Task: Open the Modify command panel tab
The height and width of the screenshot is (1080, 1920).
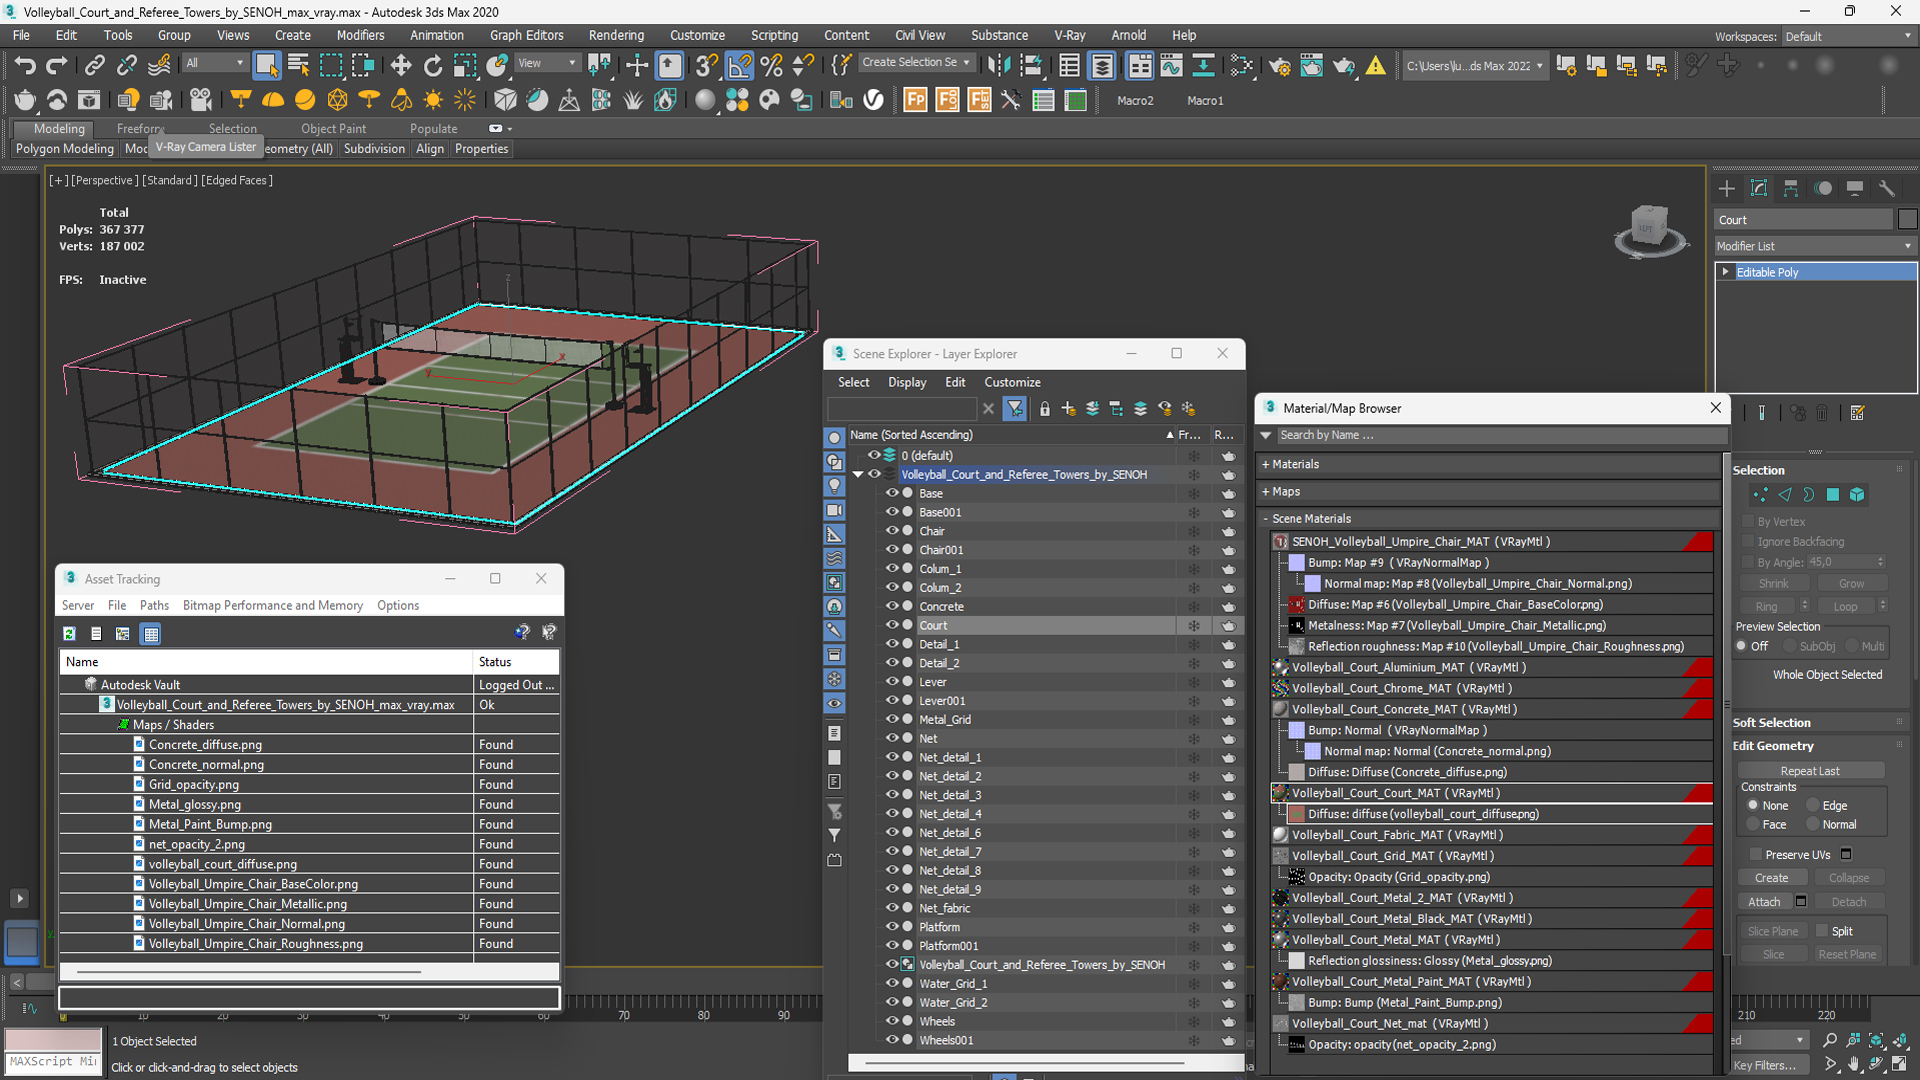Action: [1759, 189]
